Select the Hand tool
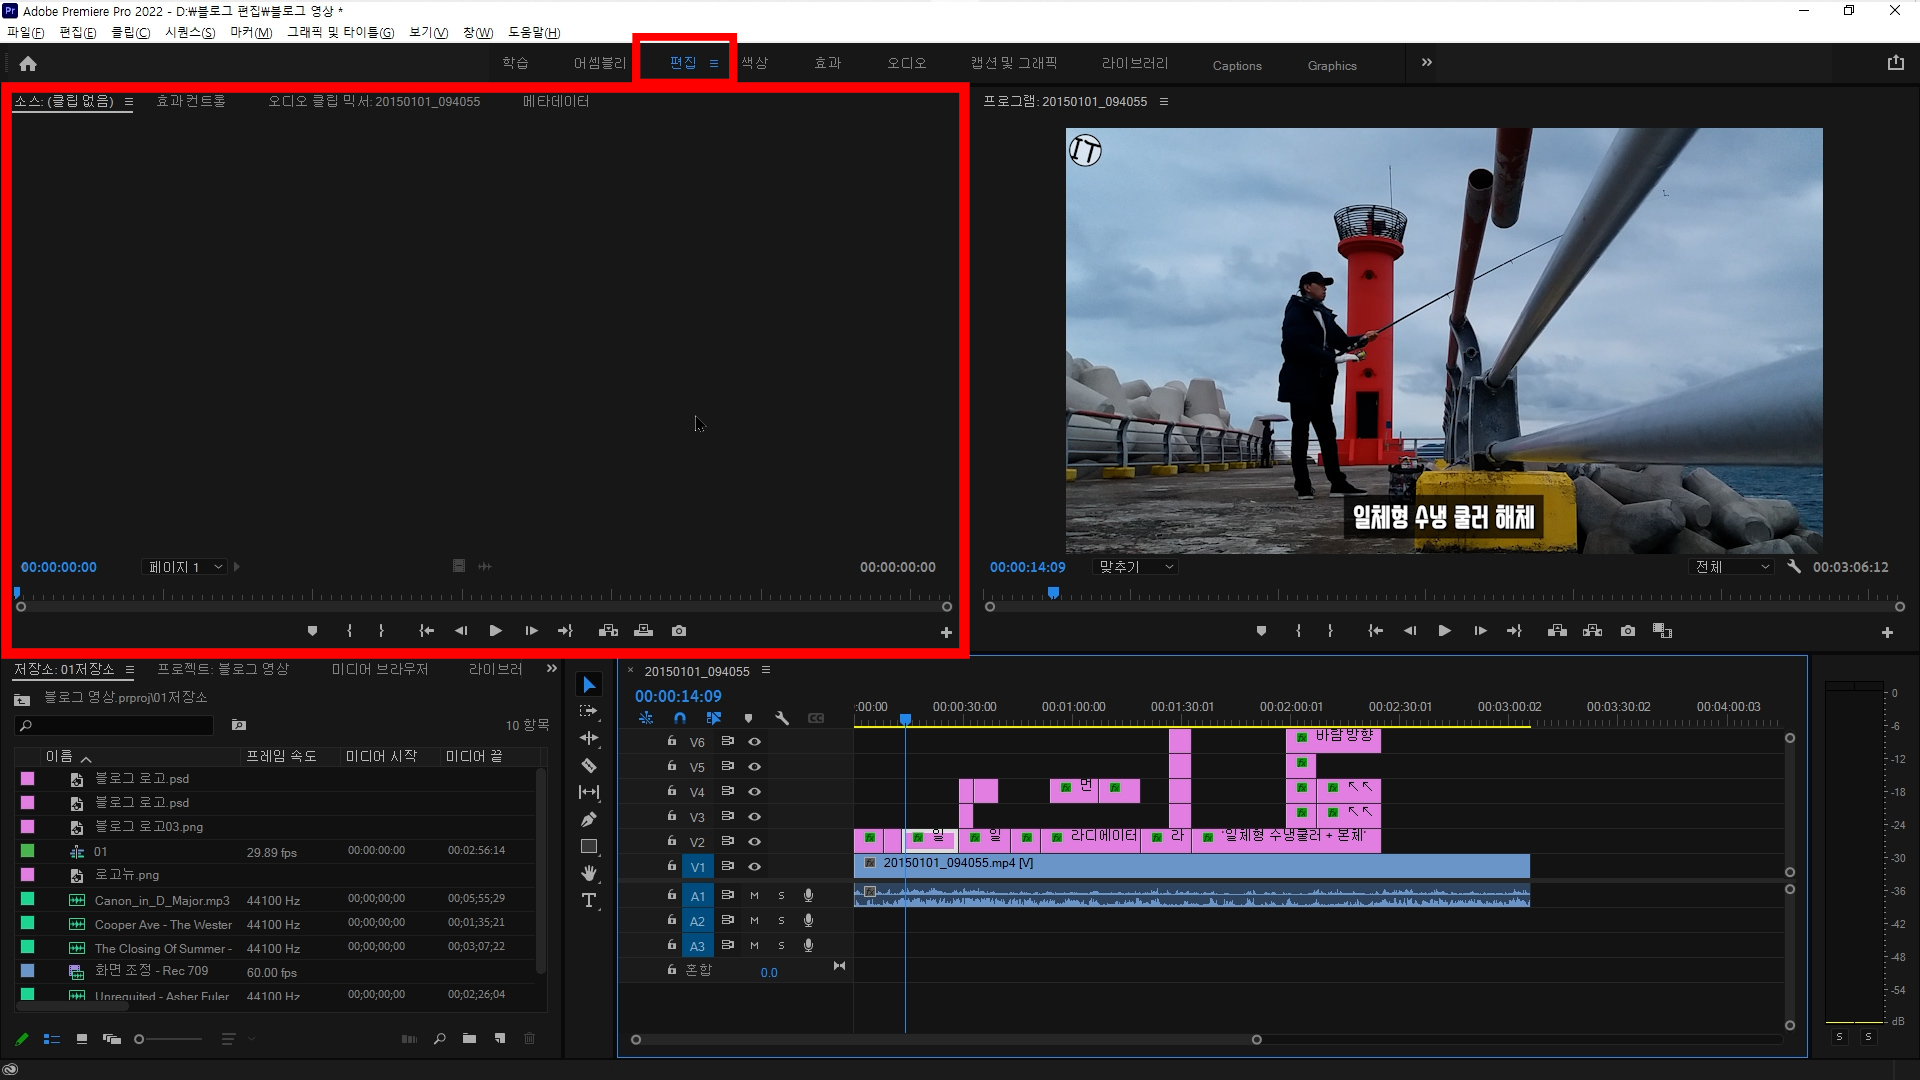 (x=589, y=873)
